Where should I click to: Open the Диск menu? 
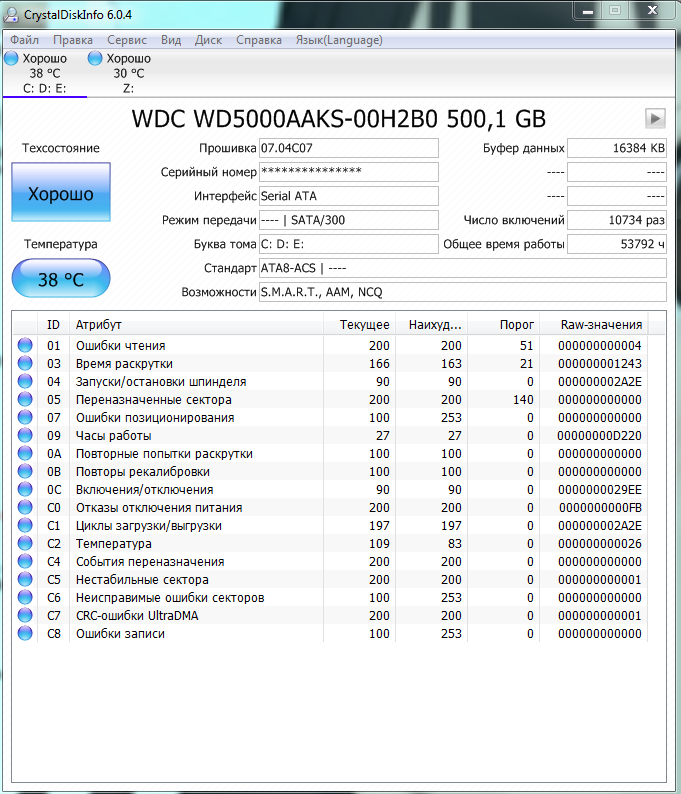[x=208, y=40]
